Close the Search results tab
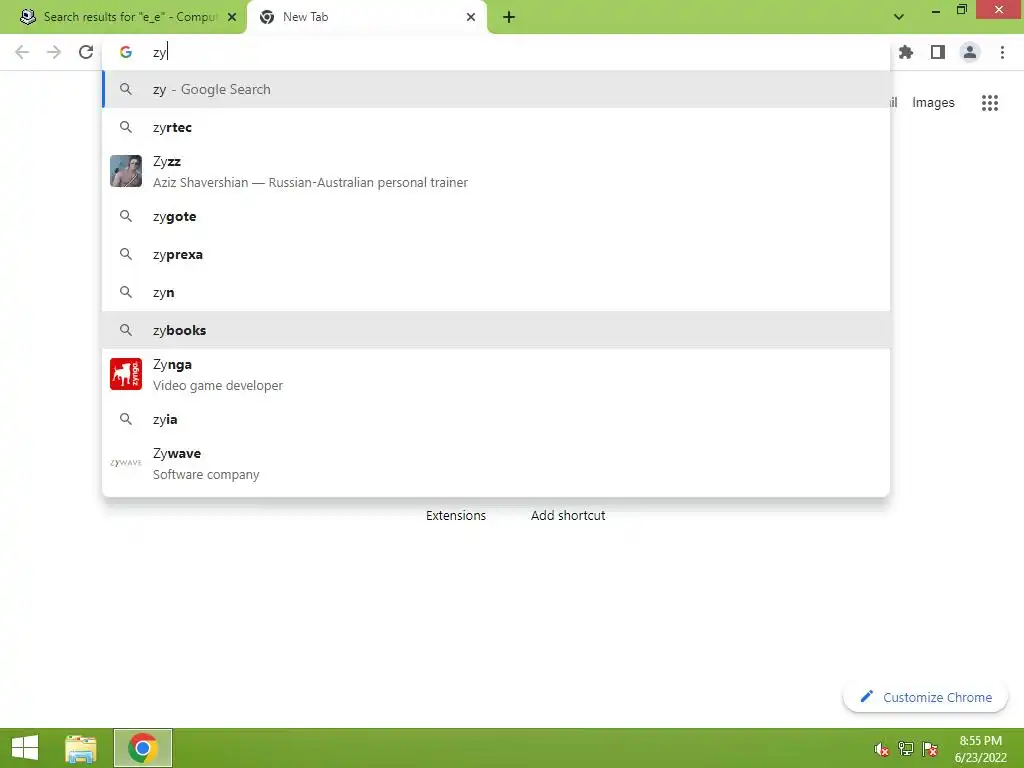 [232, 18]
